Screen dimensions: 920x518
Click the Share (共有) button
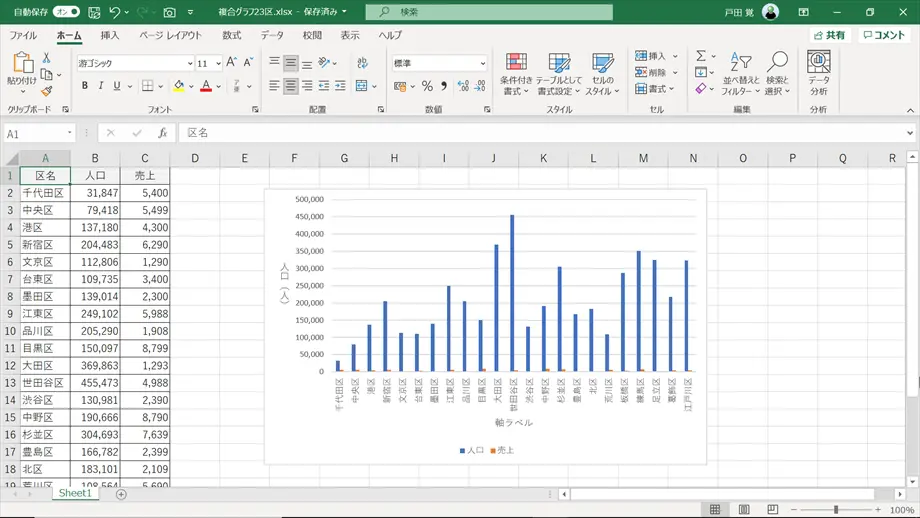coord(828,35)
